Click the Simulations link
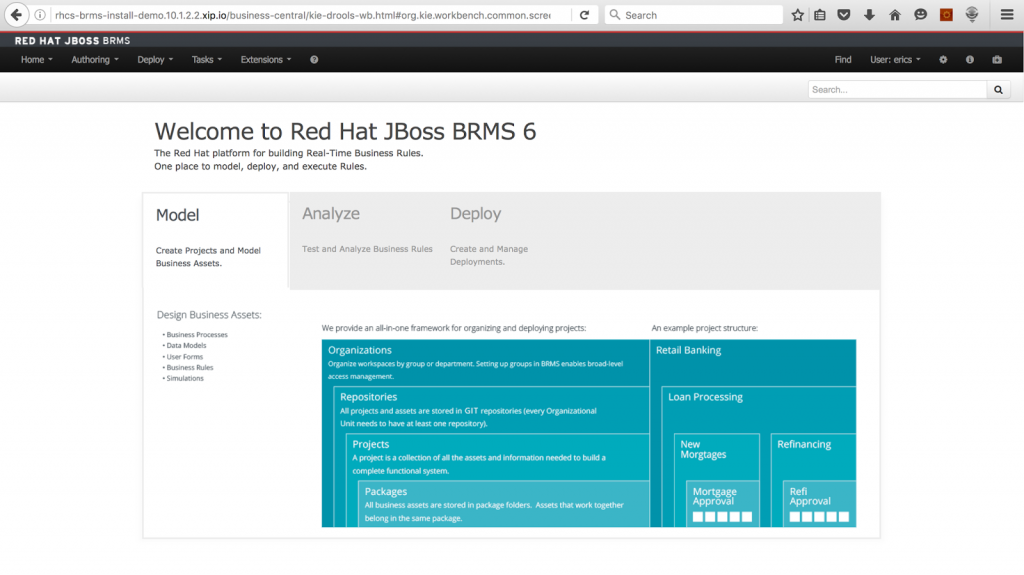1024x575 pixels. click(x=185, y=378)
